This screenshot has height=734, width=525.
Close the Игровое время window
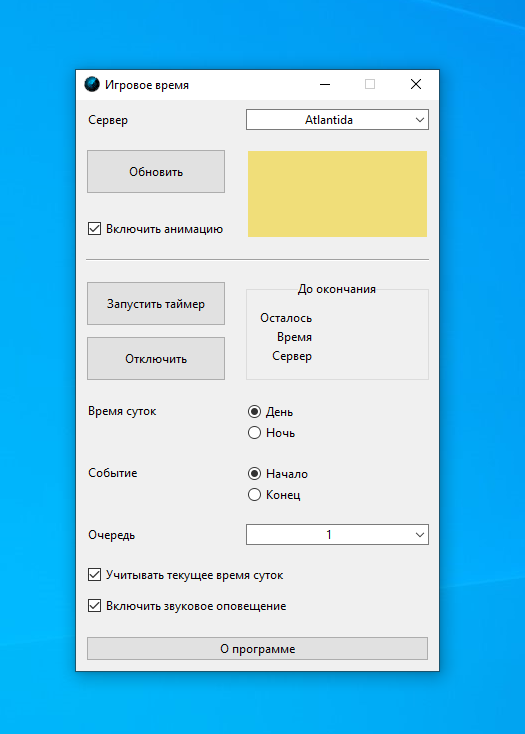coord(416,85)
